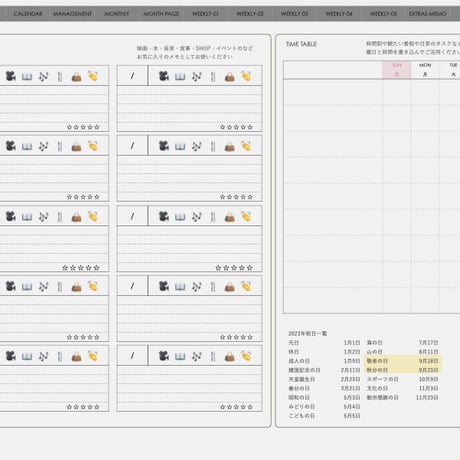
Task: Choose movie camera icon in third right-column memo card
Action: point(164,216)
